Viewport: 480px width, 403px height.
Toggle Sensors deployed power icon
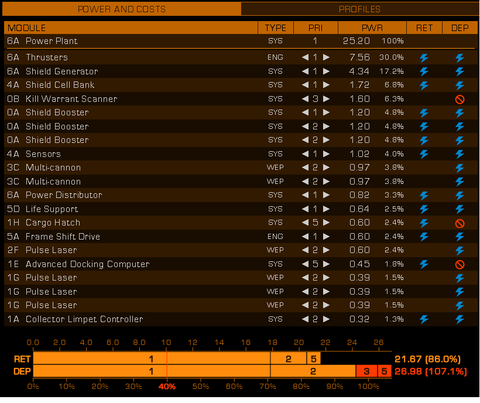coord(460,154)
